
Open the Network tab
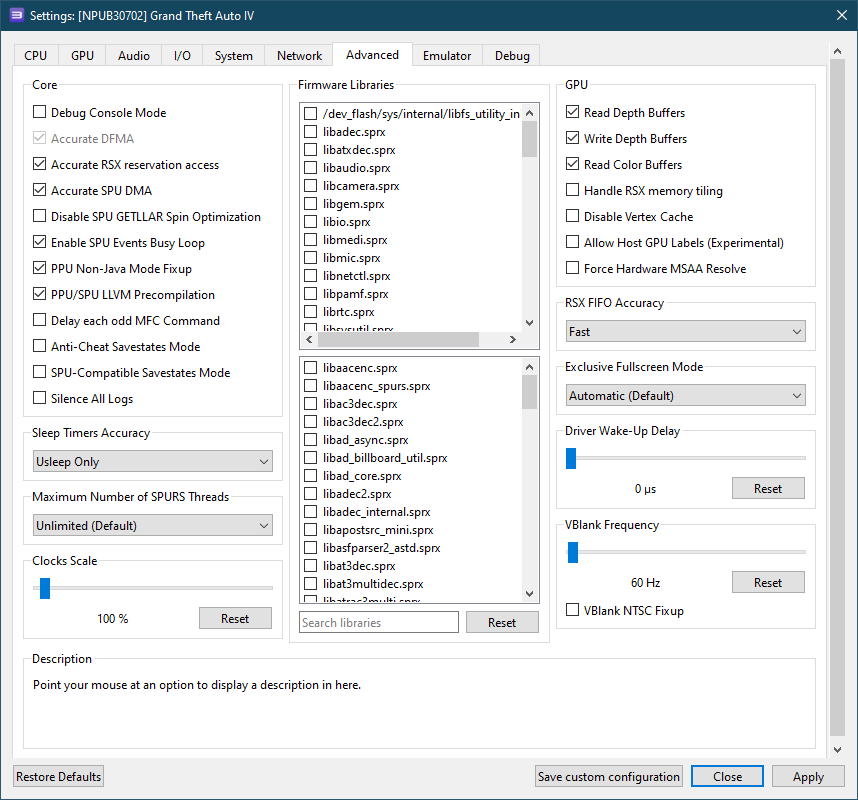point(299,56)
